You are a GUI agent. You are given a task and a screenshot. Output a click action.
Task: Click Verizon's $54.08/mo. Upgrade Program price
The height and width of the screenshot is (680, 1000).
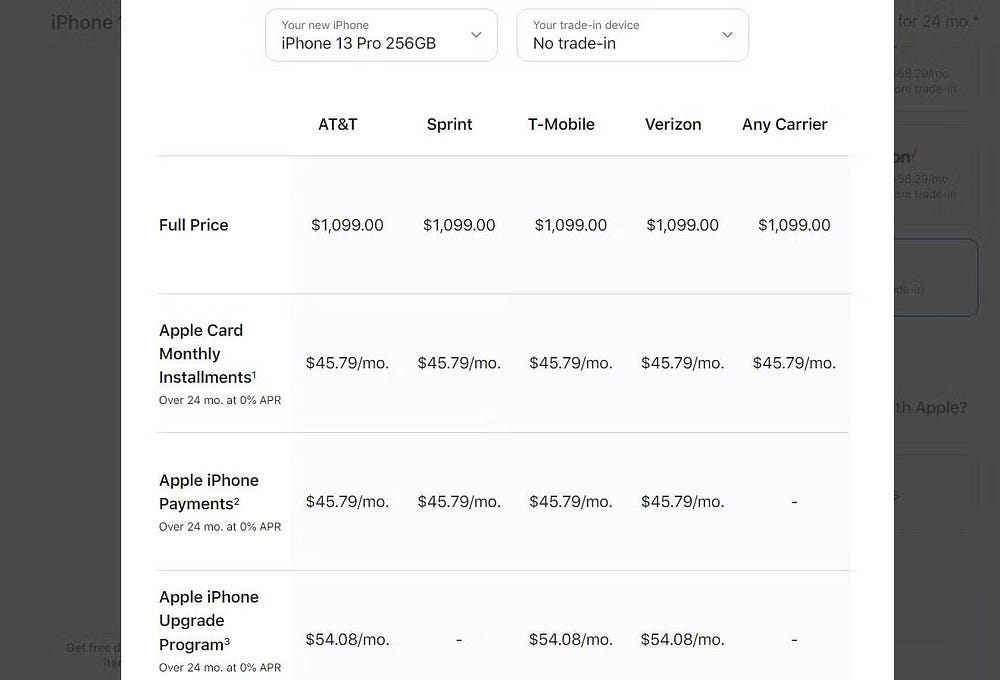[682, 639]
